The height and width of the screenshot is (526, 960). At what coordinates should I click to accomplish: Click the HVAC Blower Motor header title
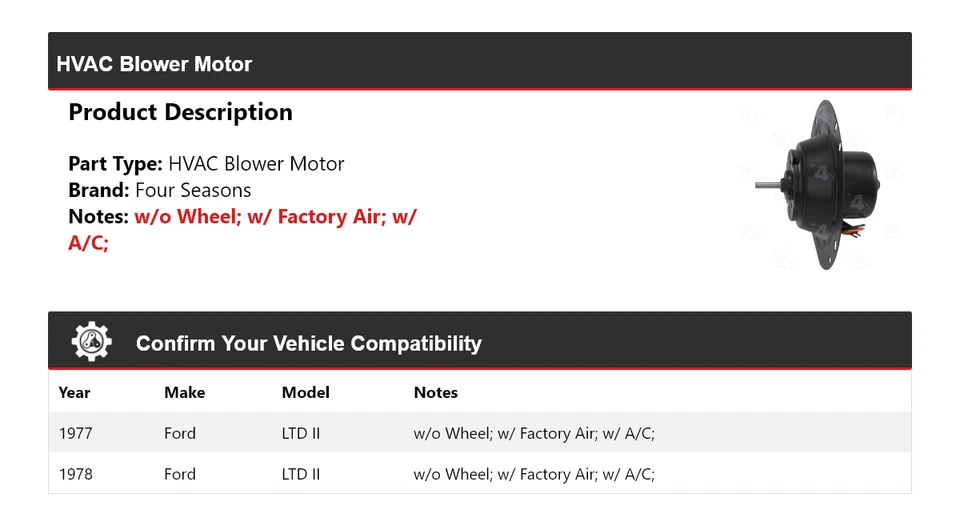pyautogui.click(x=154, y=64)
